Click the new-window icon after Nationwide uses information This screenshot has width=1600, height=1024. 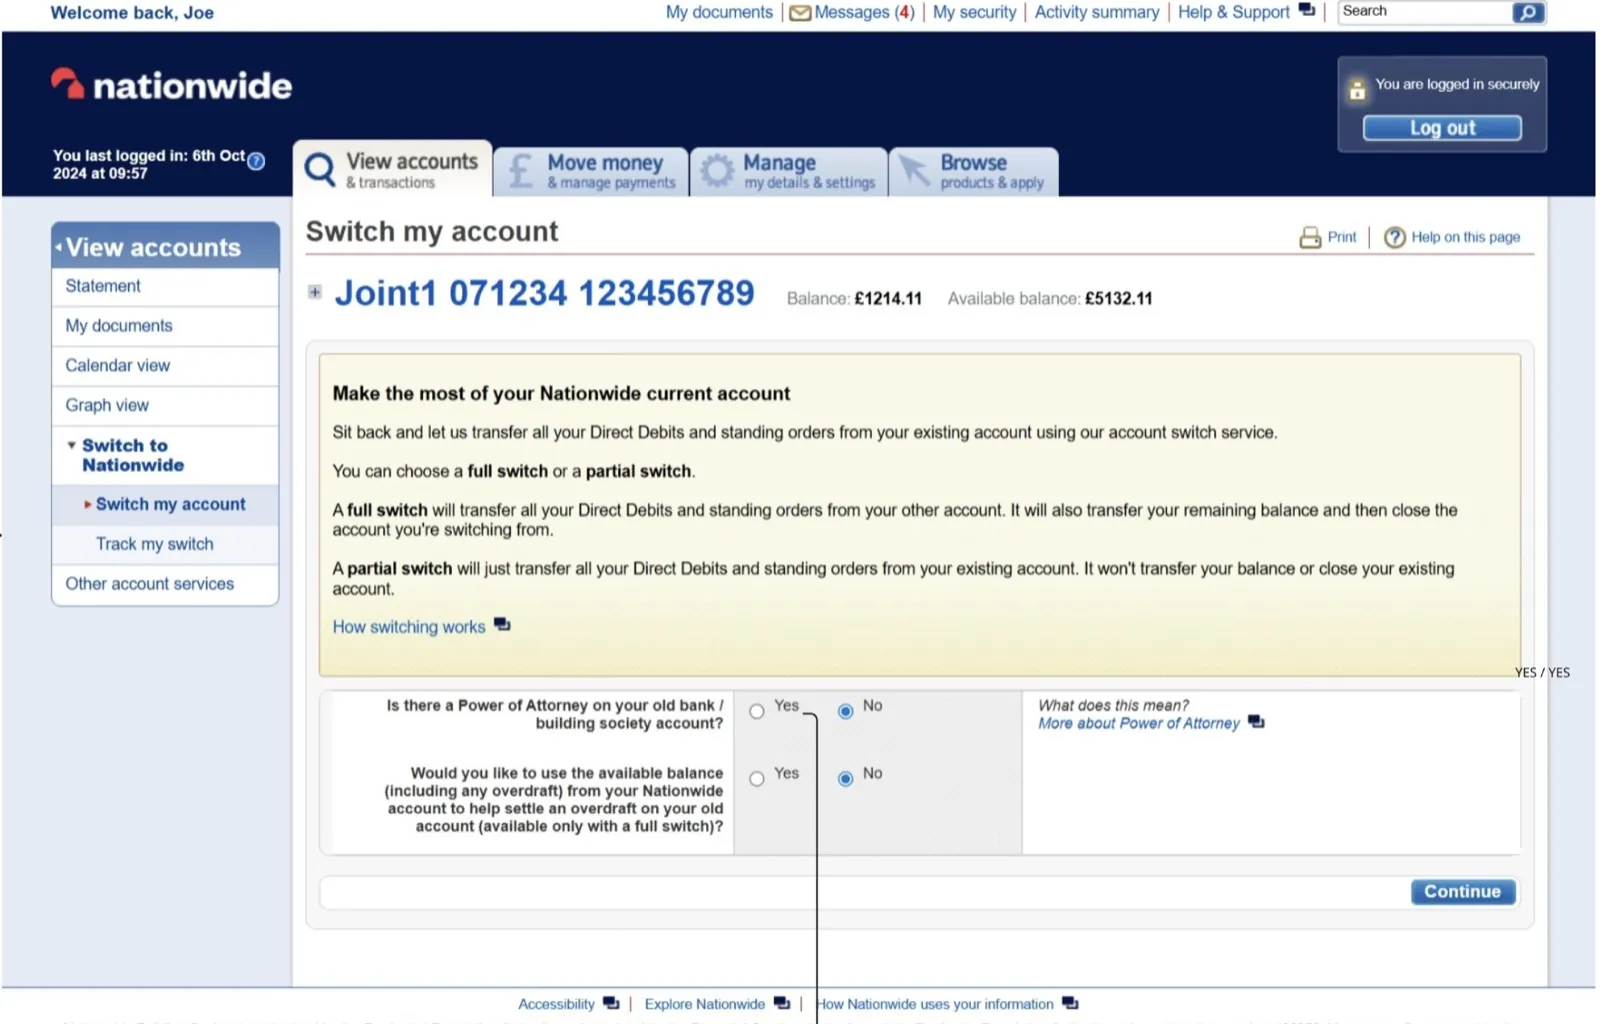pos(1070,1002)
